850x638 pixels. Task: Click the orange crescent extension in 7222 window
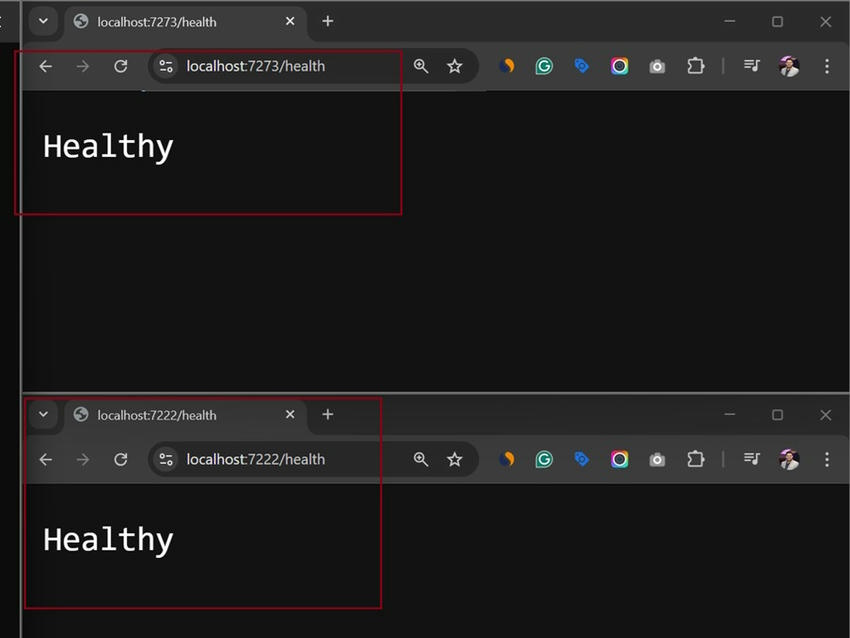pyautogui.click(x=507, y=459)
